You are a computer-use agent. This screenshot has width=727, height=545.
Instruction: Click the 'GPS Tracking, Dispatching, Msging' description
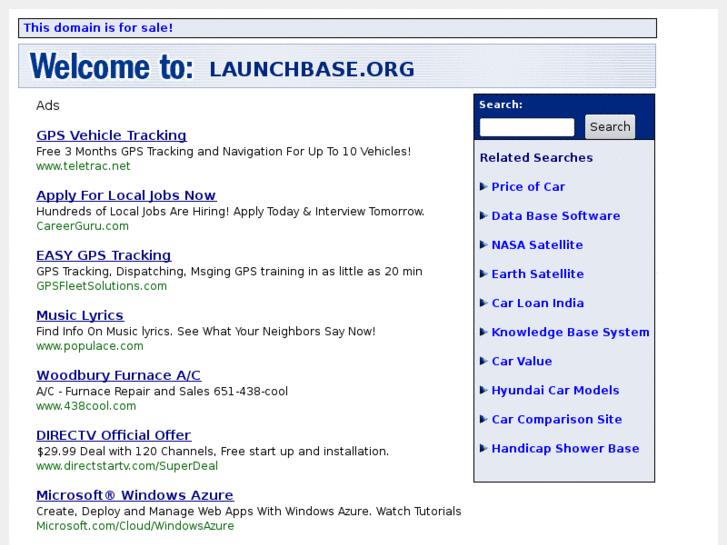(x=229, y=271)
